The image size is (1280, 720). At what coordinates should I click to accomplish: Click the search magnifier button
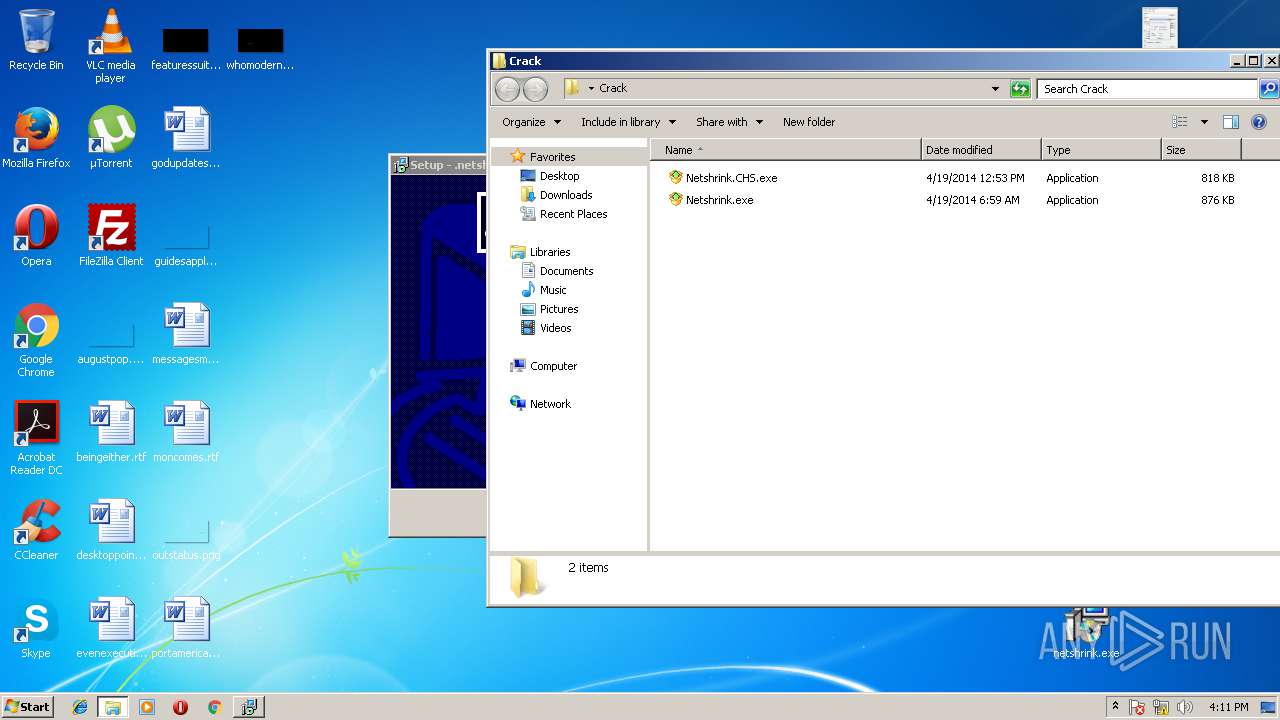(x=1268, y=89)
